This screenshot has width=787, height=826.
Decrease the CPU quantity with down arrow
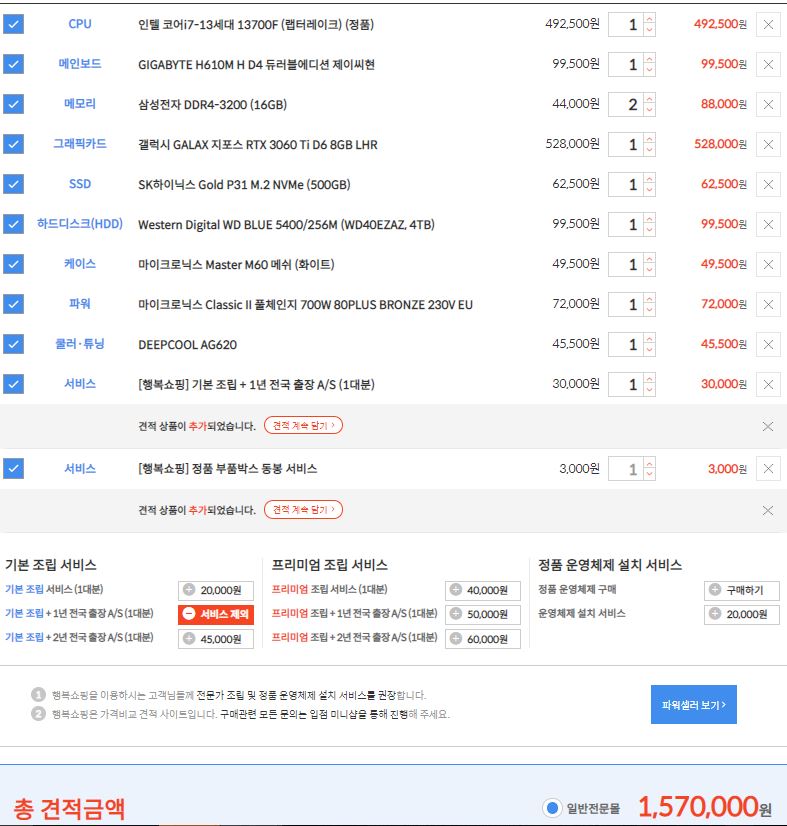pos(650,30)
